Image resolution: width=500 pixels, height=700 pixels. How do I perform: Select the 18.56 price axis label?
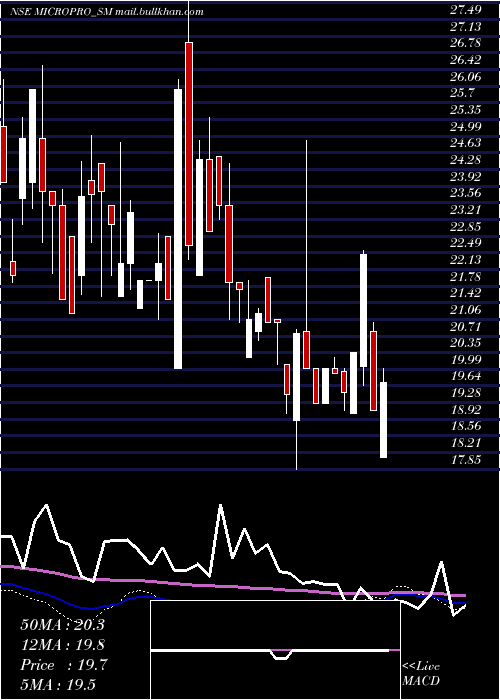point(465,427)
